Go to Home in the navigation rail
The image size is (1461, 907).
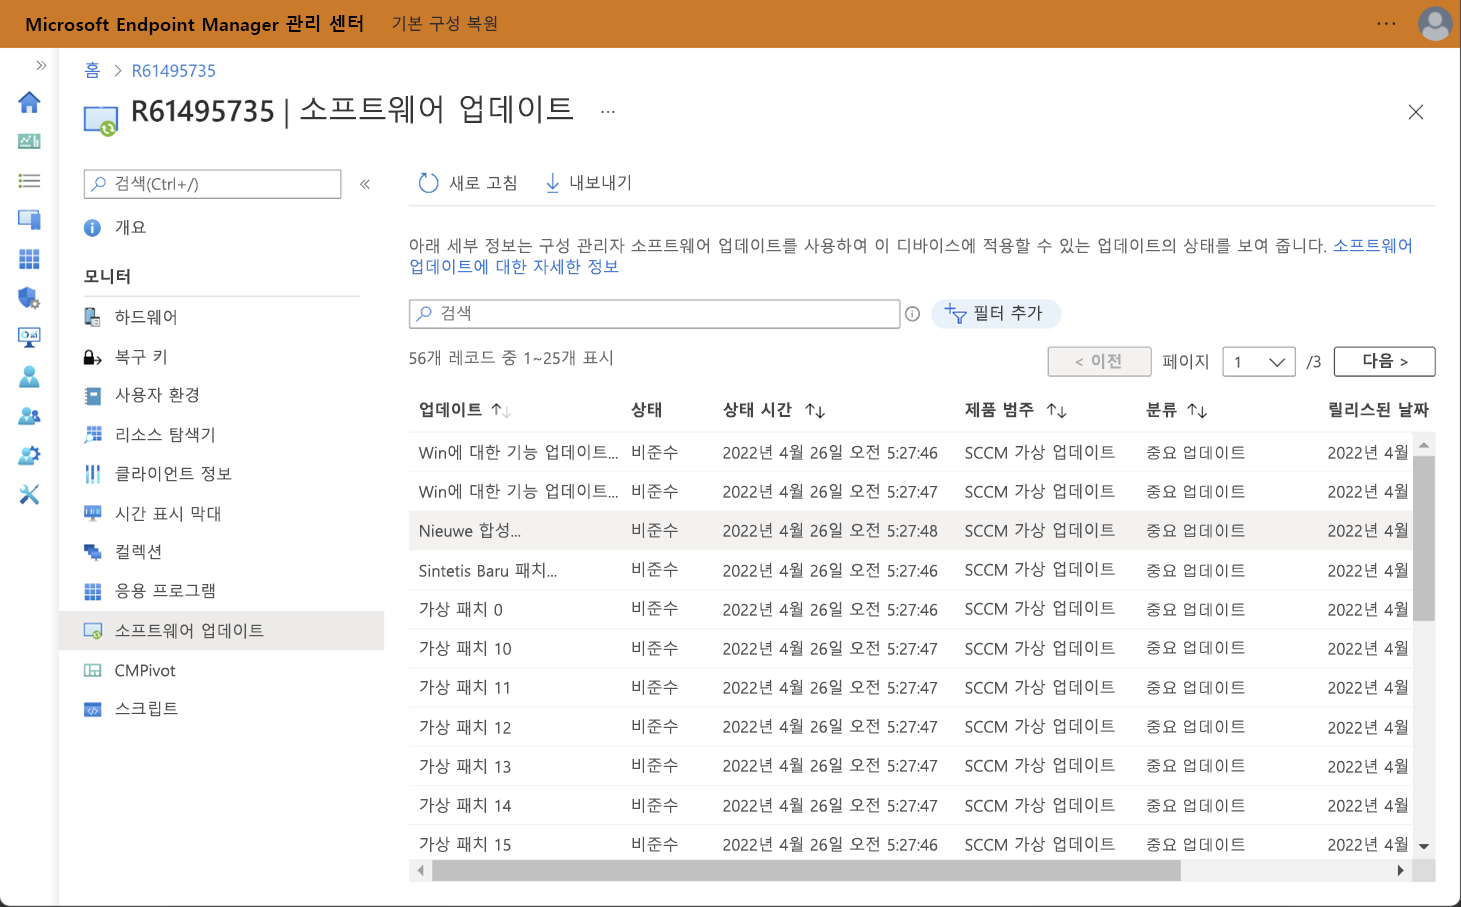29,102
